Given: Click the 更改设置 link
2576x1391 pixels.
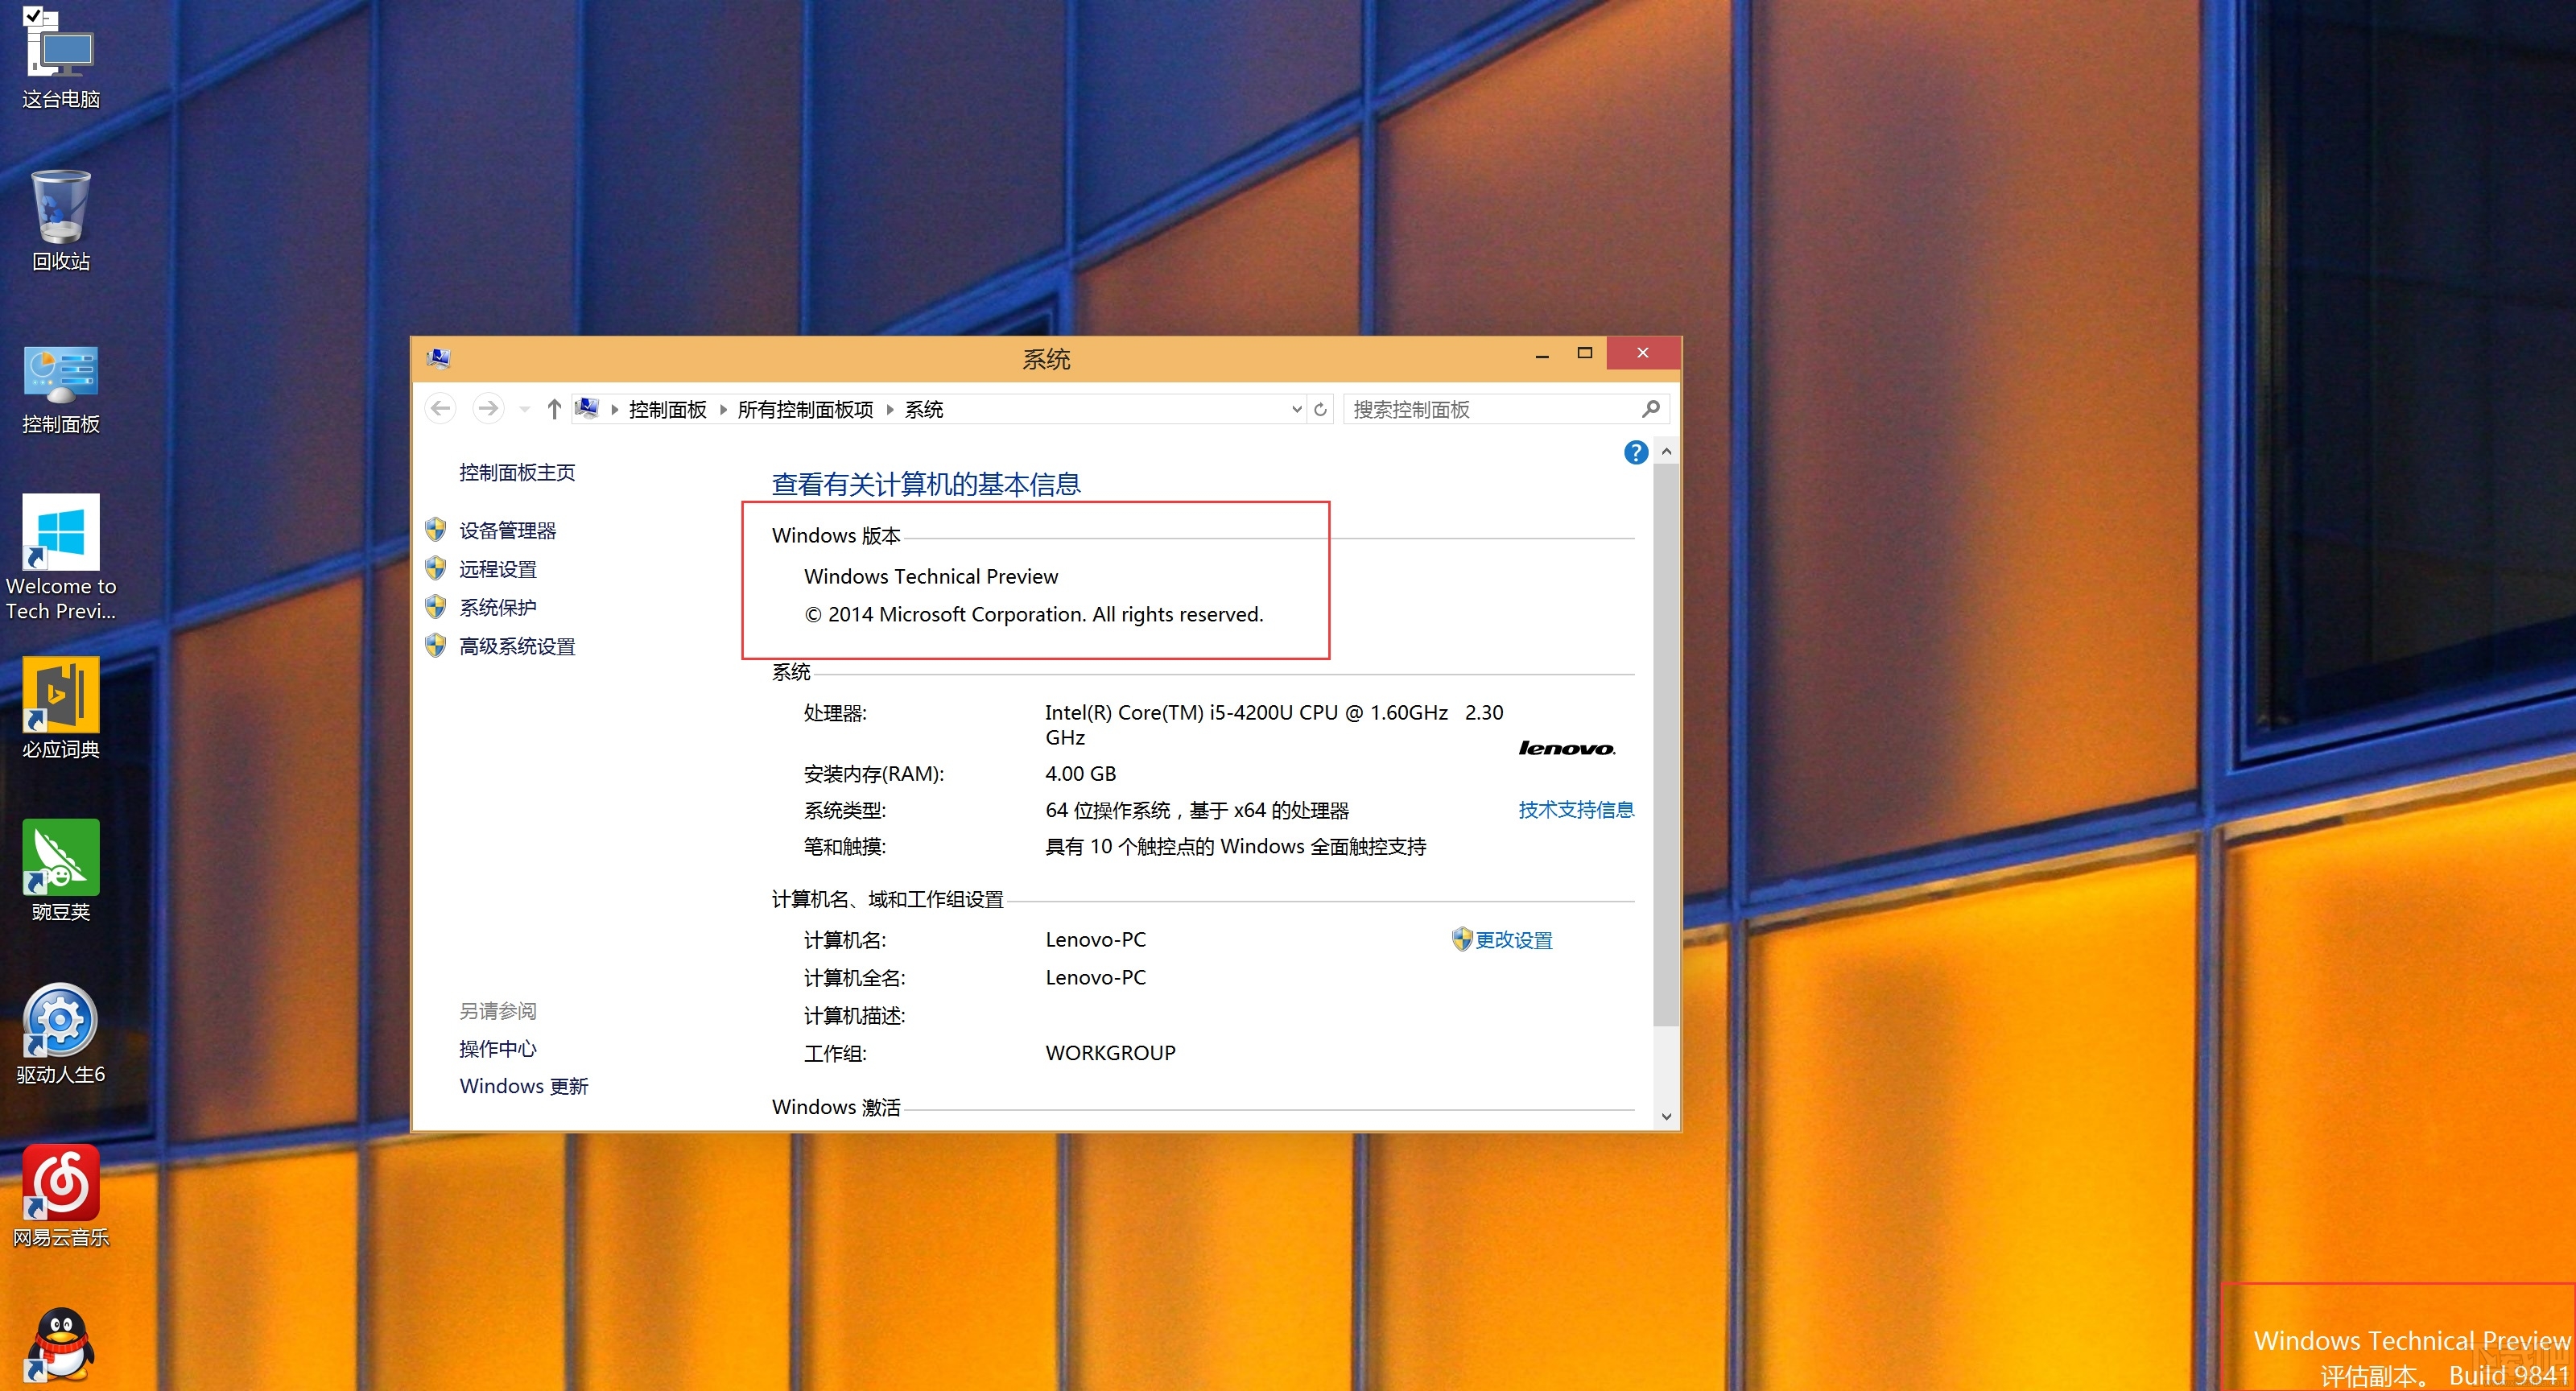Looking at the screenshot, I should point(1515,940).
